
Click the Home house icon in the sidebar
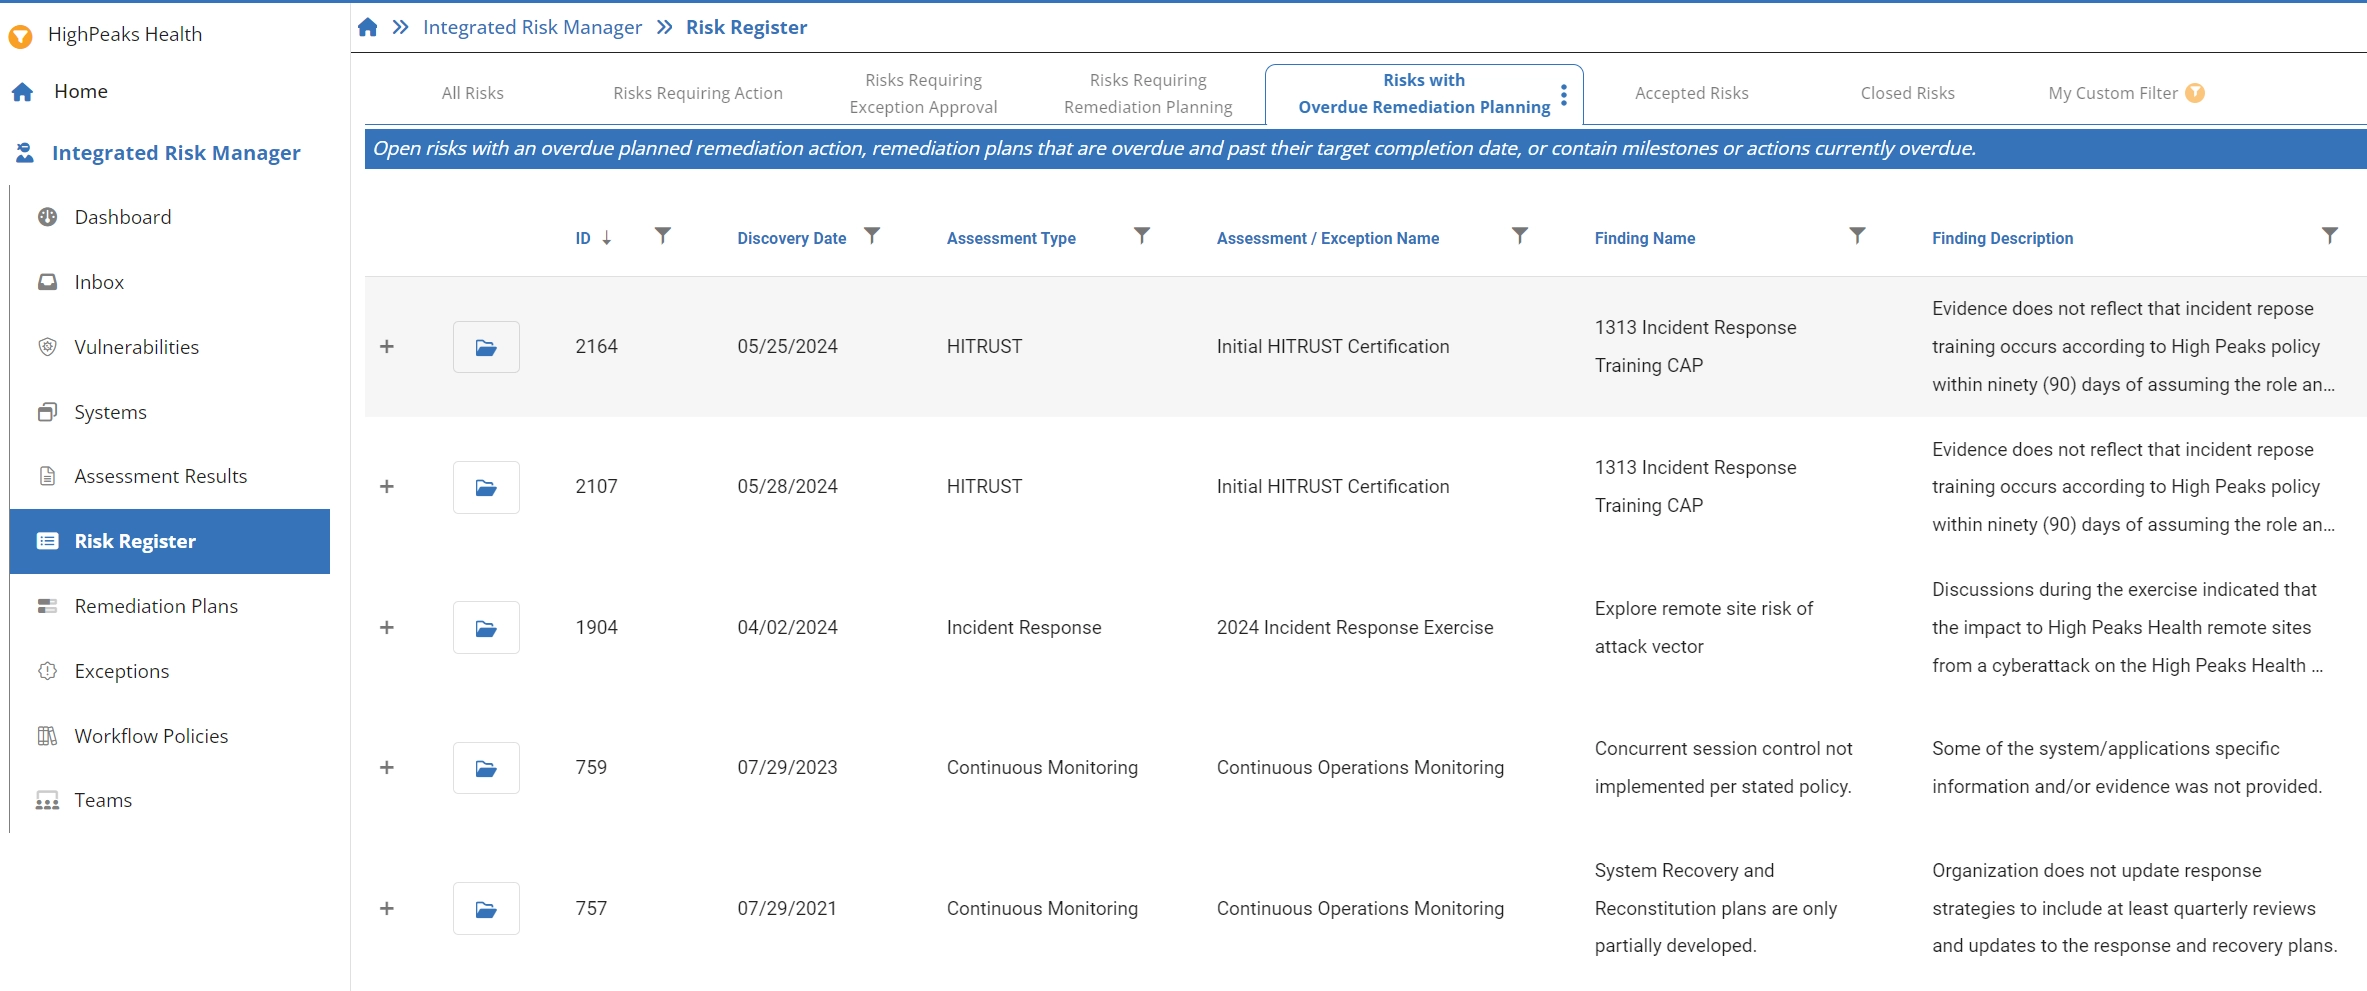(x=23, y=92)
